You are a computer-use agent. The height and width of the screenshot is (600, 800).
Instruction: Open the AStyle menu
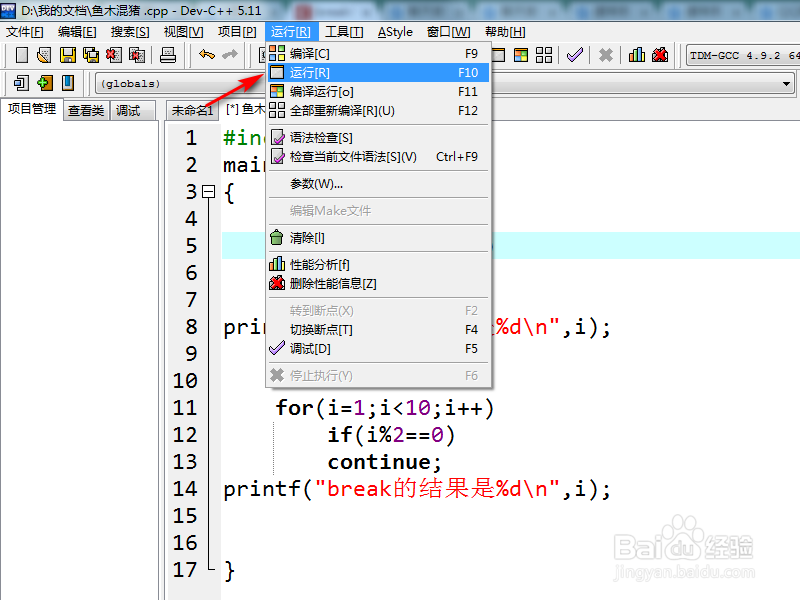click(x=395, y=32)
